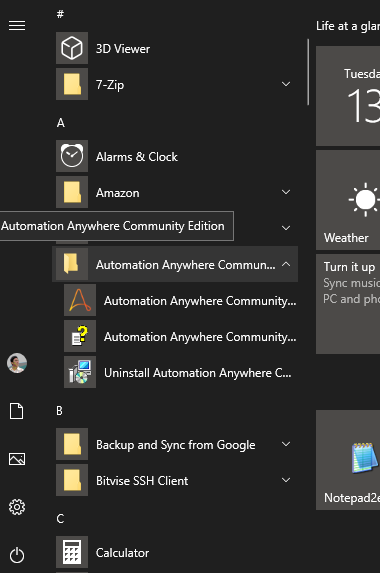Launch Automation Anywhere via orange A icon
This screenshot has width=380, height=573.
click(80, 300)
